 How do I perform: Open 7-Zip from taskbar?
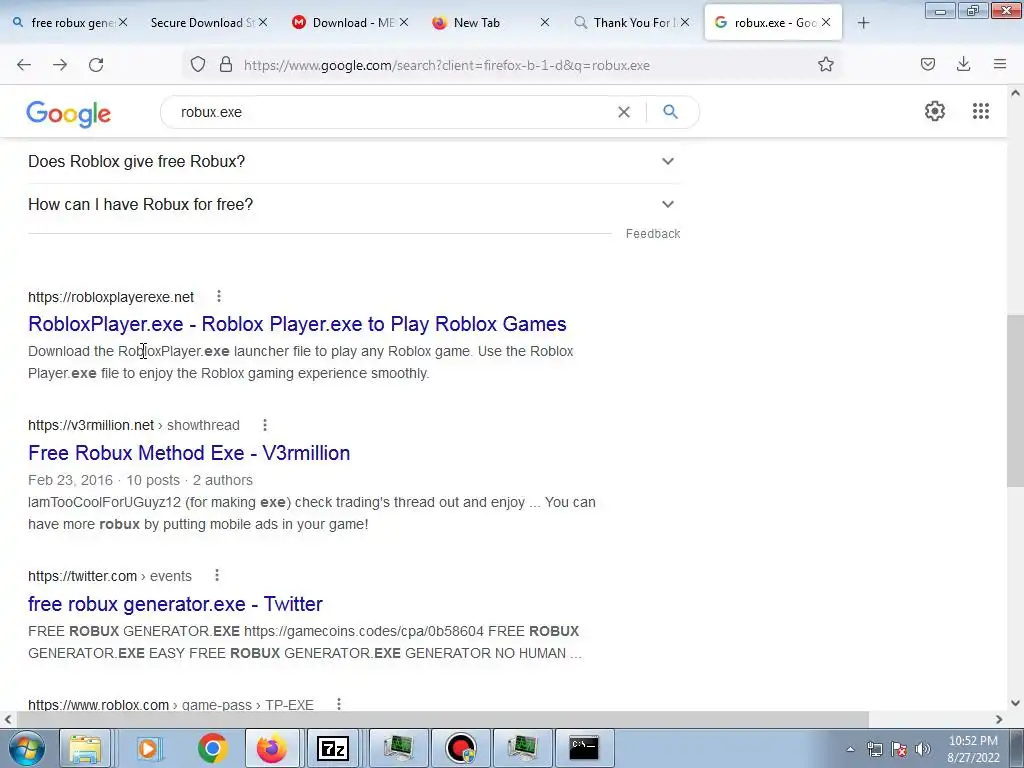pos(333,748)
